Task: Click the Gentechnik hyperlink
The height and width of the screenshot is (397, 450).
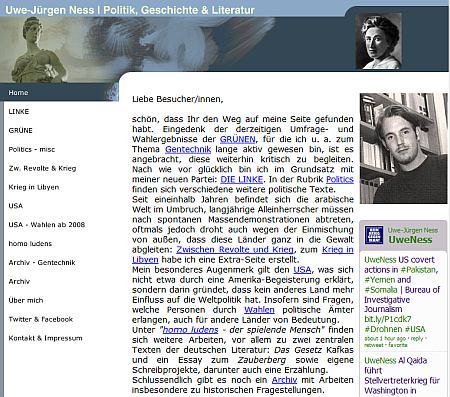Action: pos(188,149)
